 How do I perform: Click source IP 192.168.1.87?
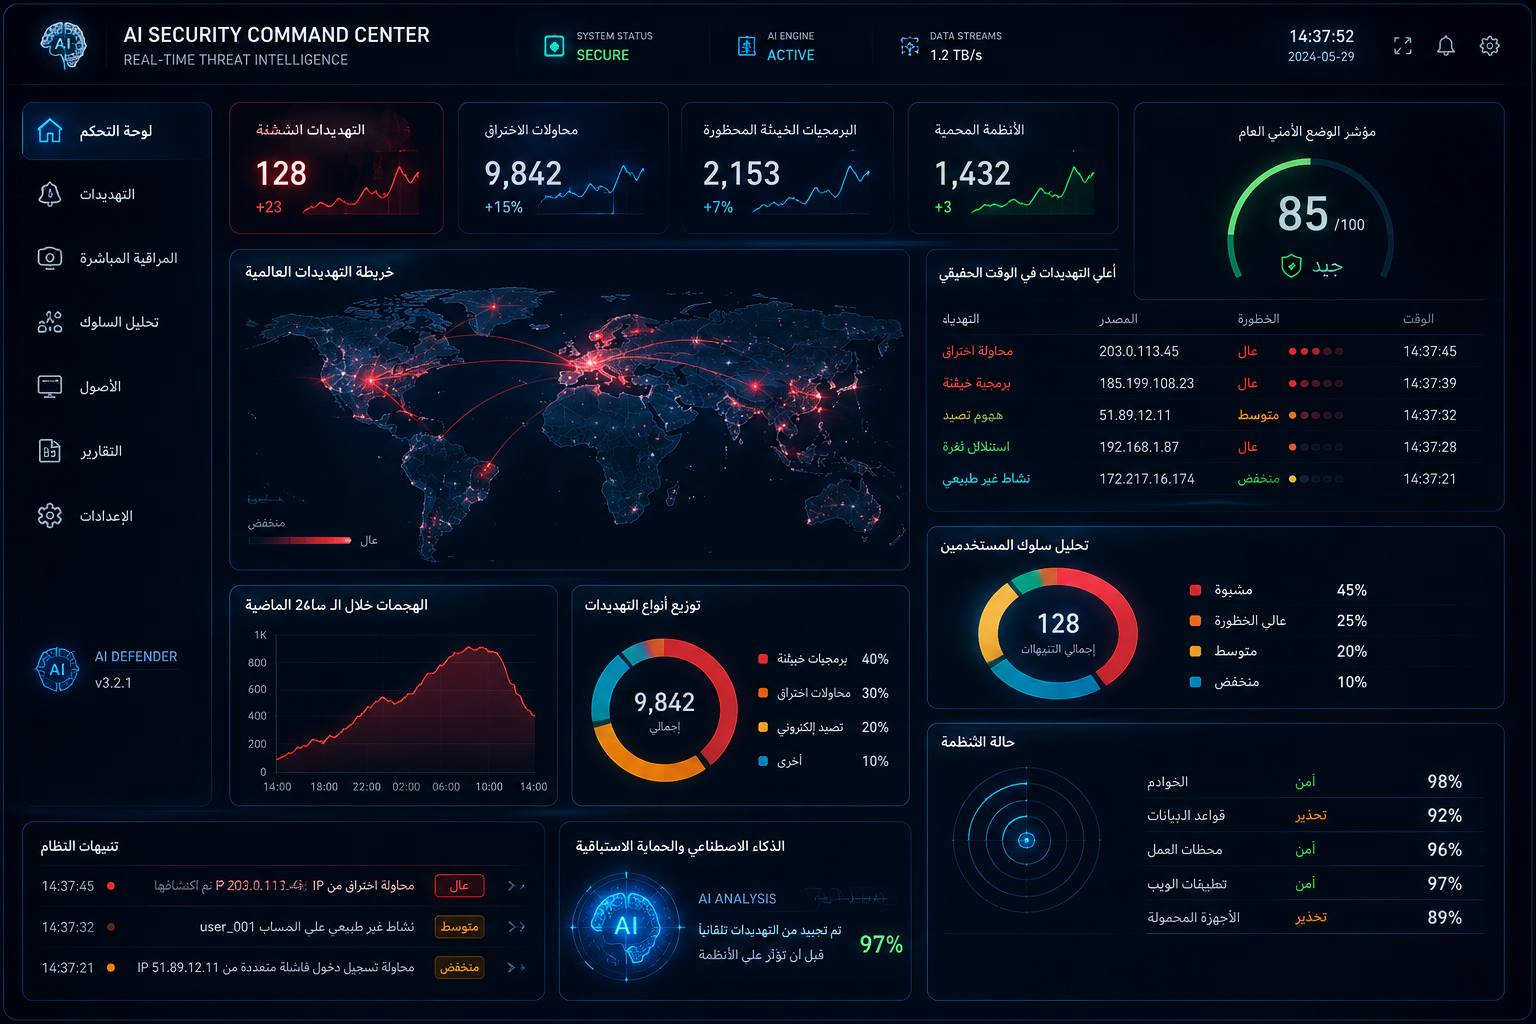point(1139,447)
